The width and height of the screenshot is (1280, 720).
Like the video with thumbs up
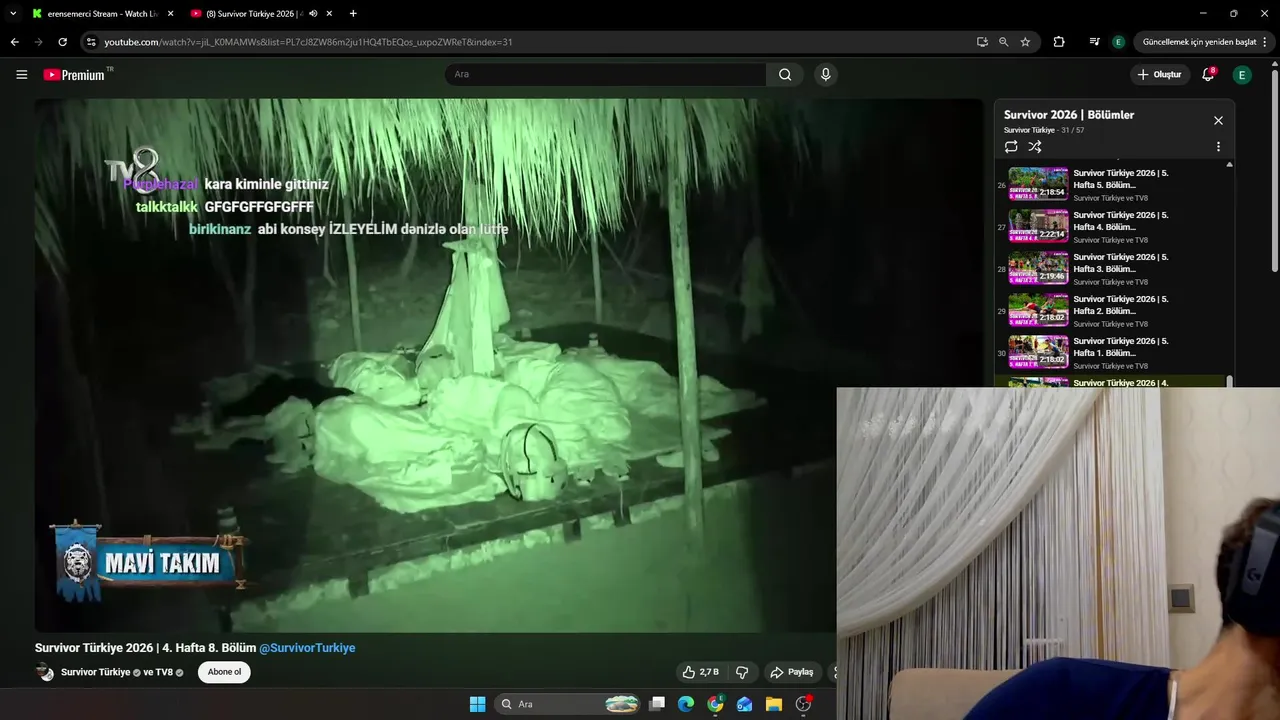700,672
